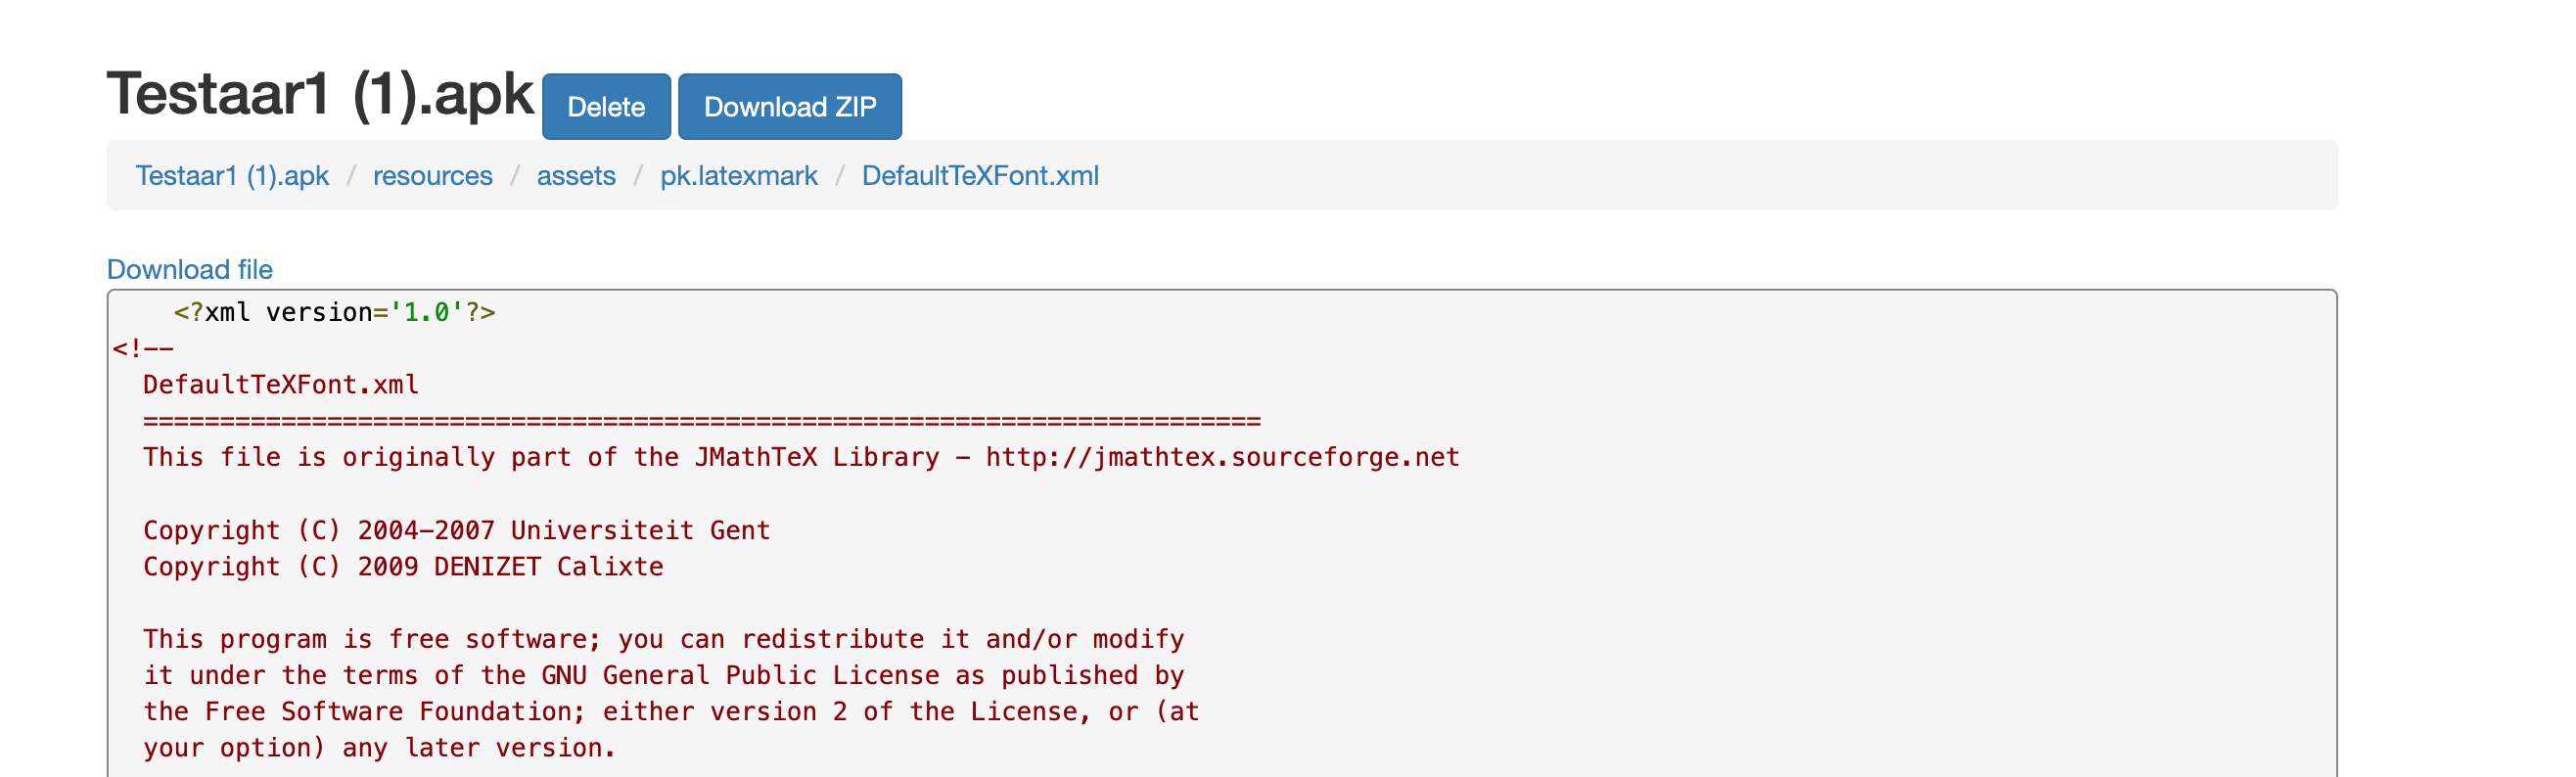Click the Download file link
This screenshot has width=2576, height=777.
[x=190, y=269]
